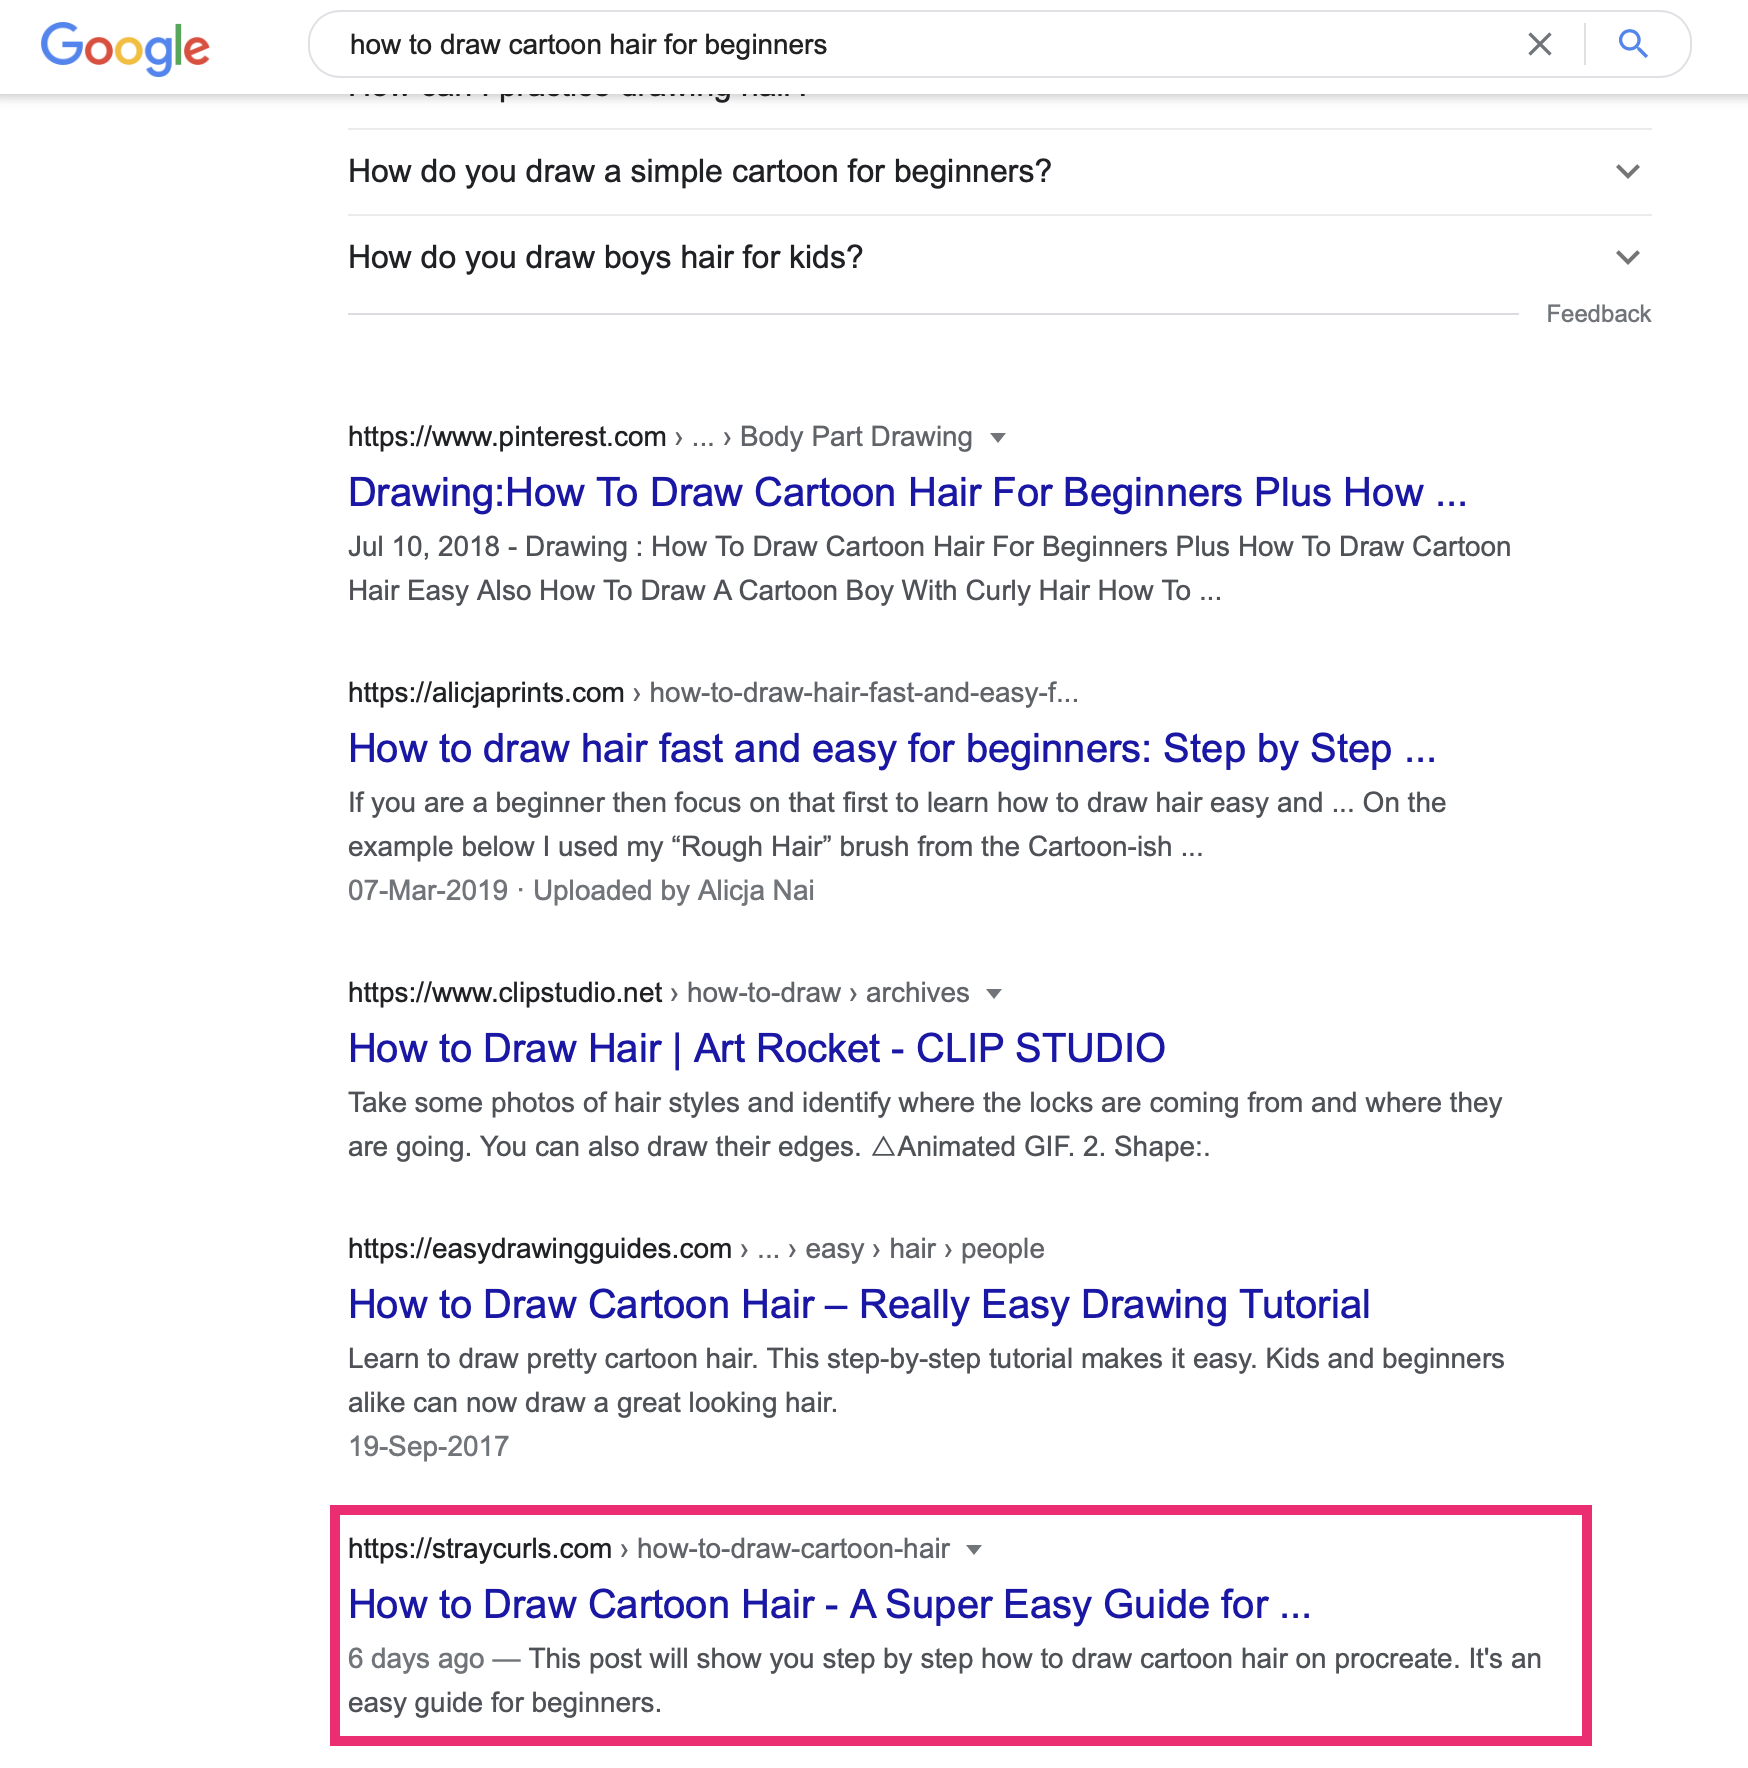Click the https://www.clipstudio.net URL breadcrumb
The image size is (1748, 1768).
tap(505, 993)
